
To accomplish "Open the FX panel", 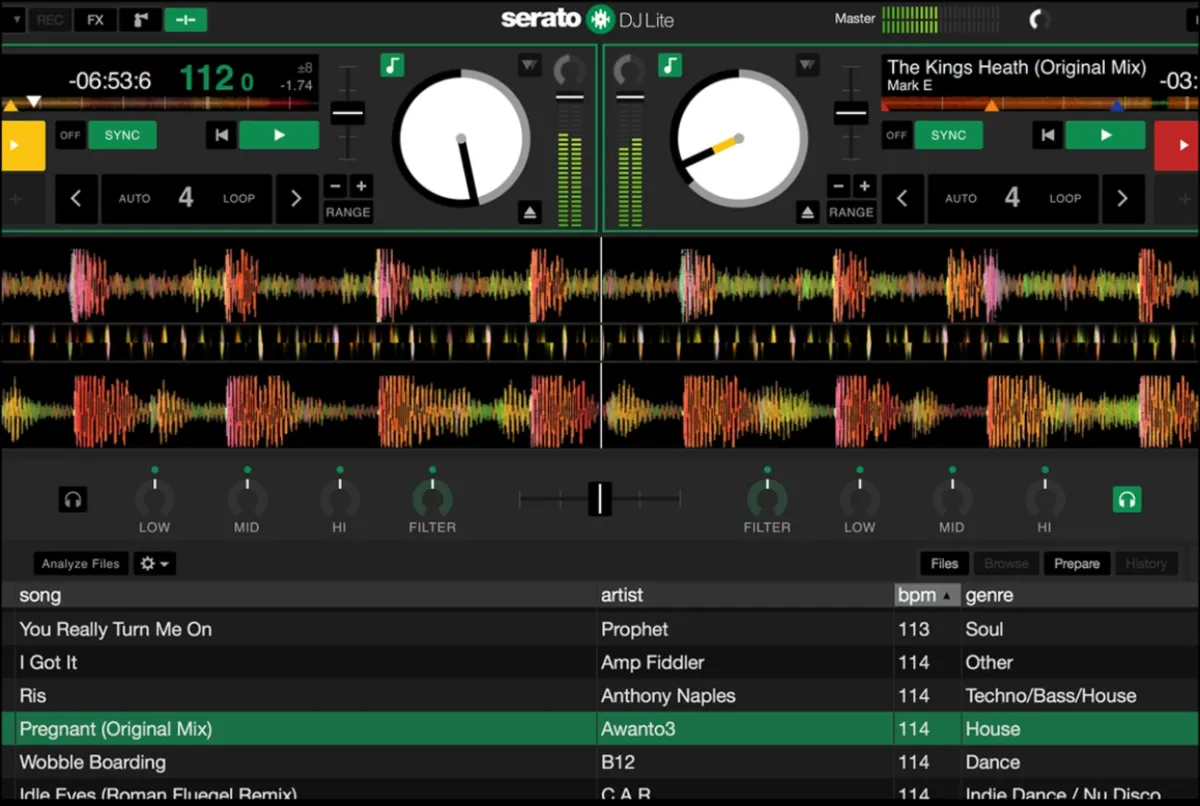I will click(x=95, y=19).
